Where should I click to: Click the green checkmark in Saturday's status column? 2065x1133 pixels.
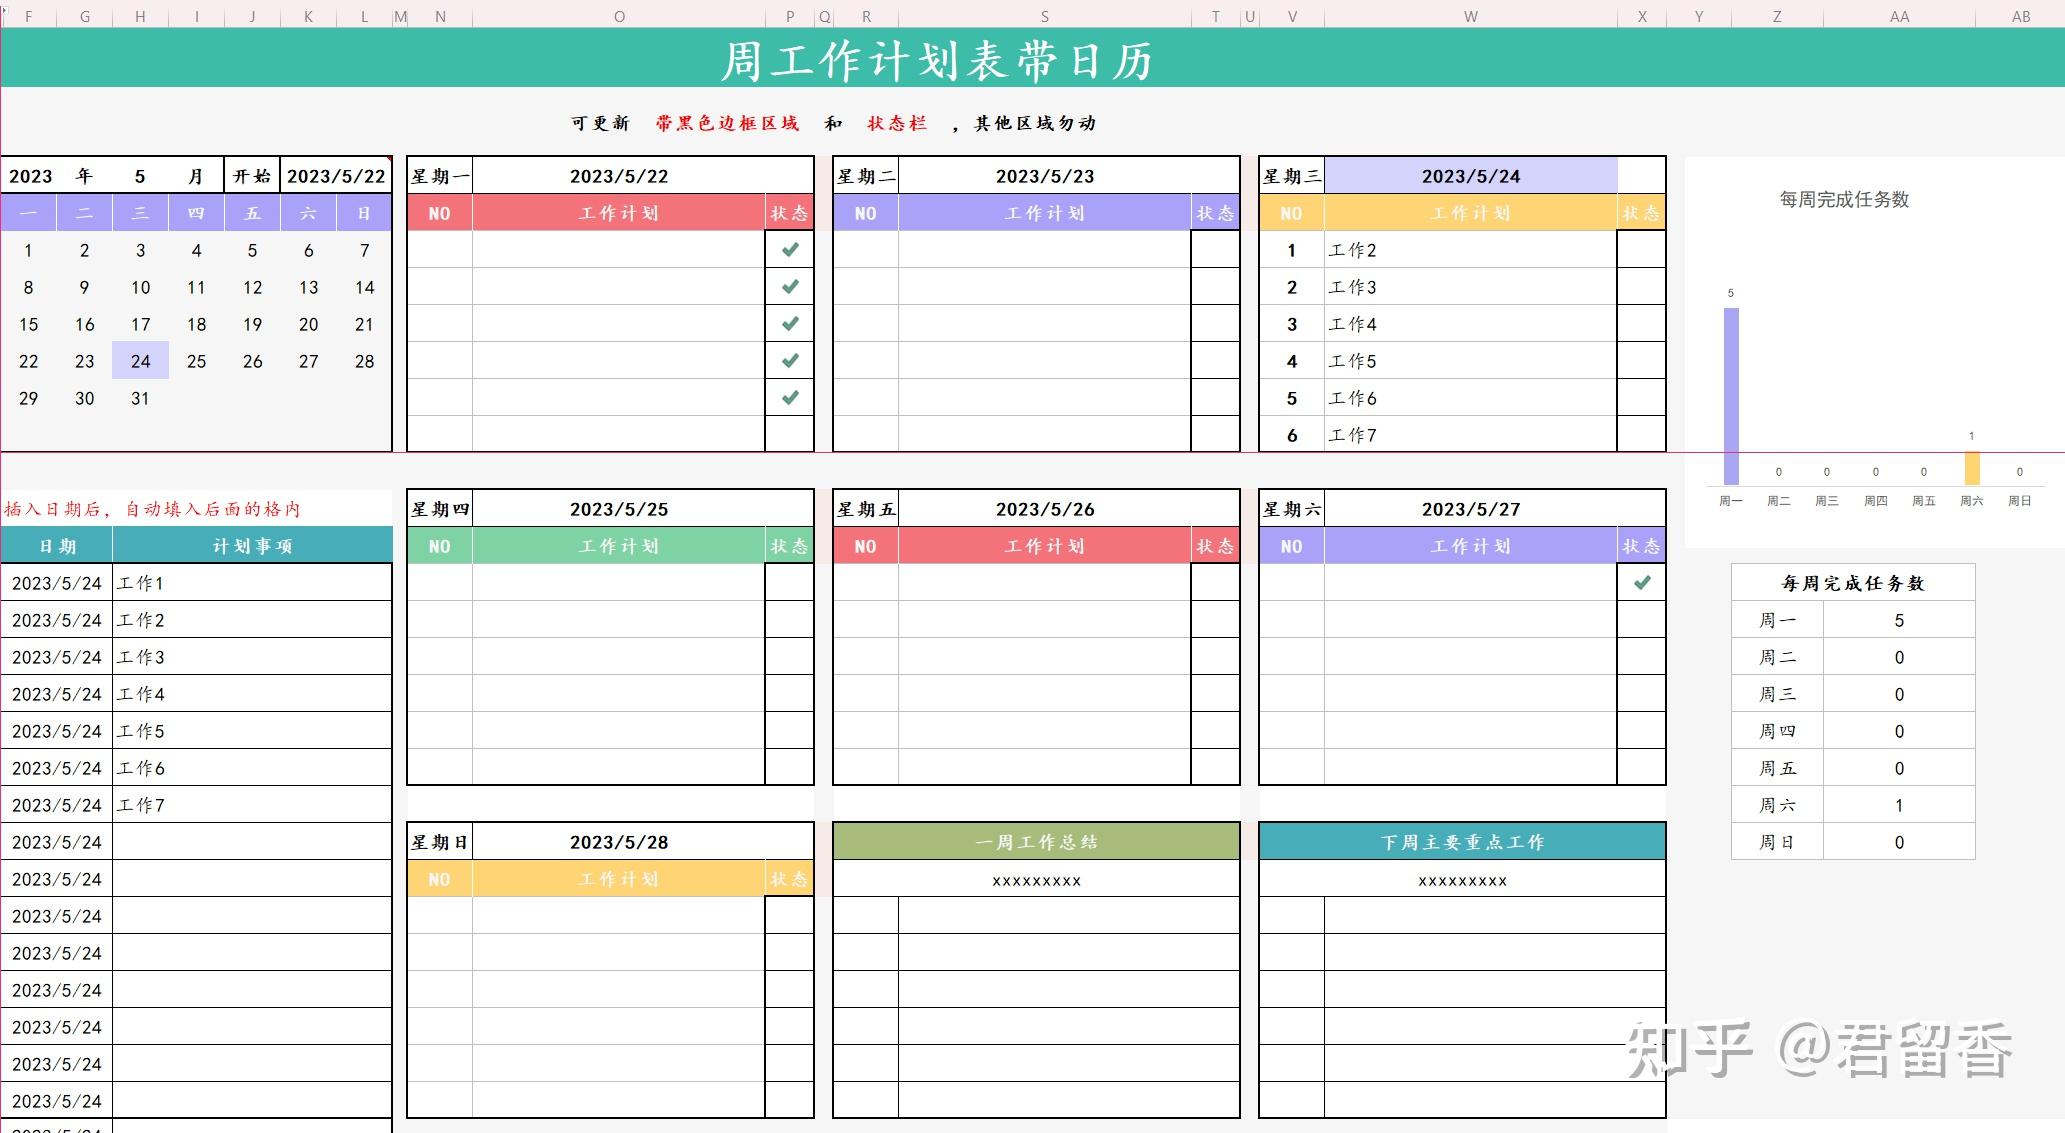pyautogui.click(x=1641, y=582)
